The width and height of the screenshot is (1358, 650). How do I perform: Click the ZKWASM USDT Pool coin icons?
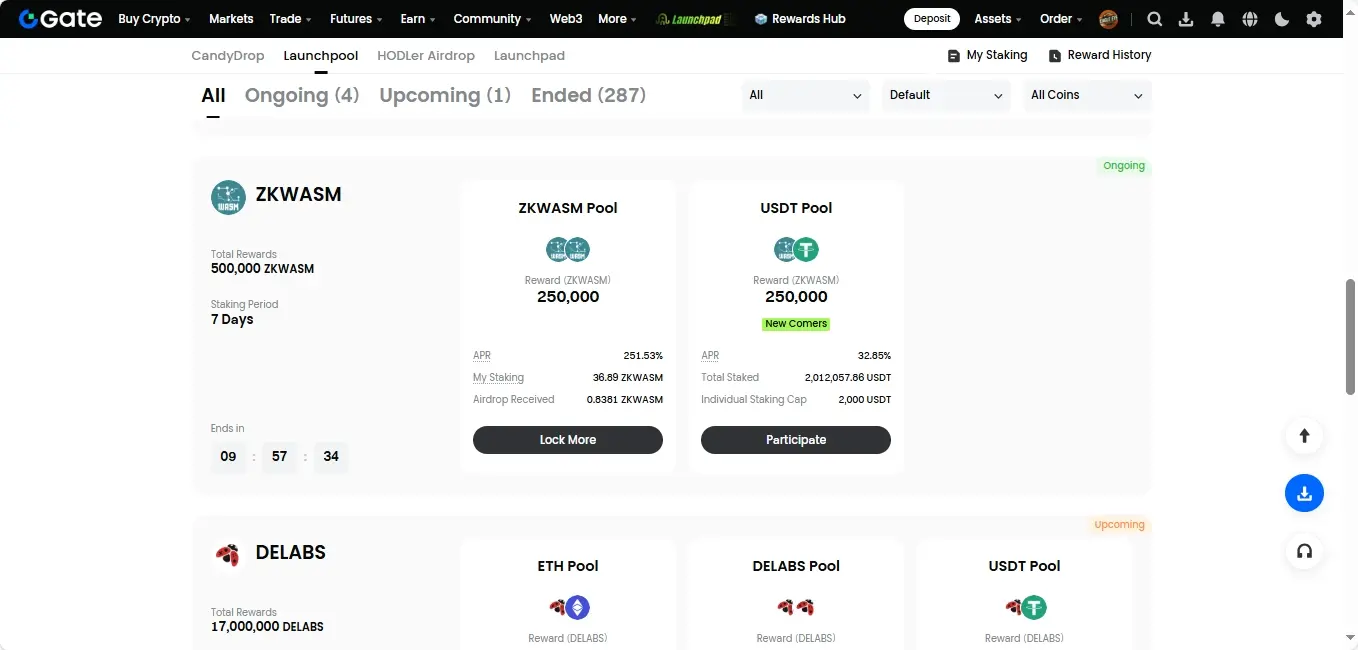coord(796,249)
